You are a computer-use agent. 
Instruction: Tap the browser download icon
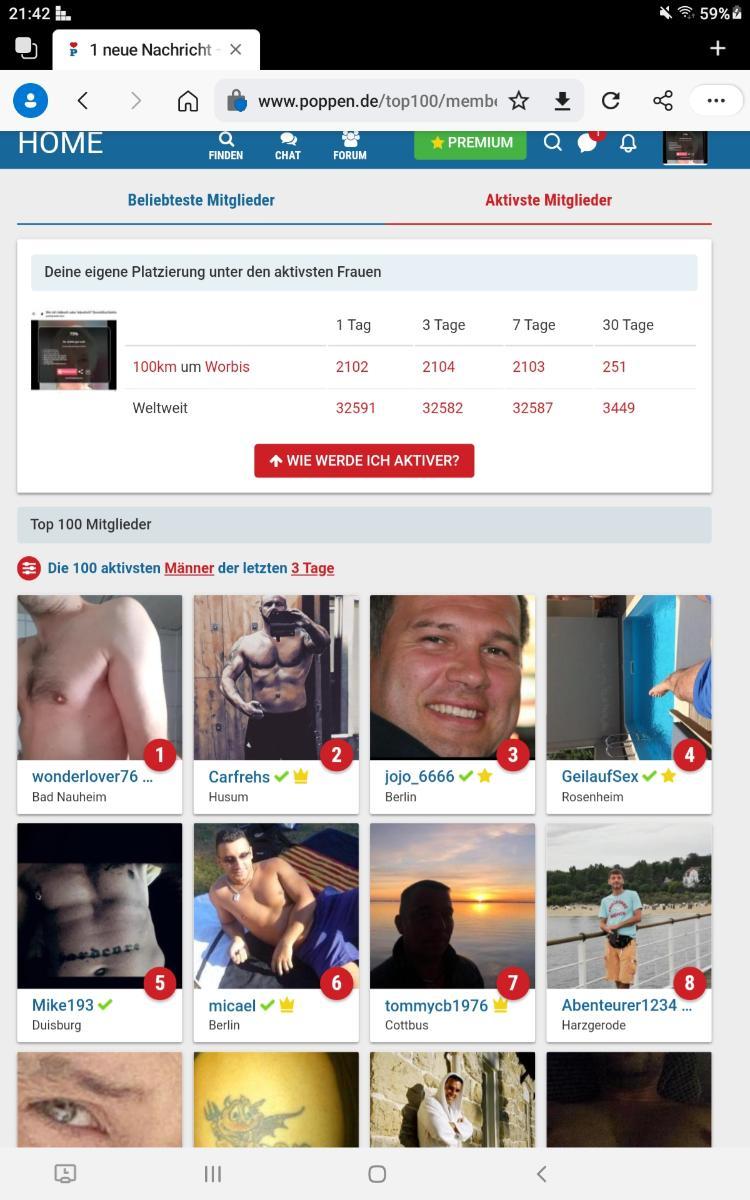tap(562, 100)
